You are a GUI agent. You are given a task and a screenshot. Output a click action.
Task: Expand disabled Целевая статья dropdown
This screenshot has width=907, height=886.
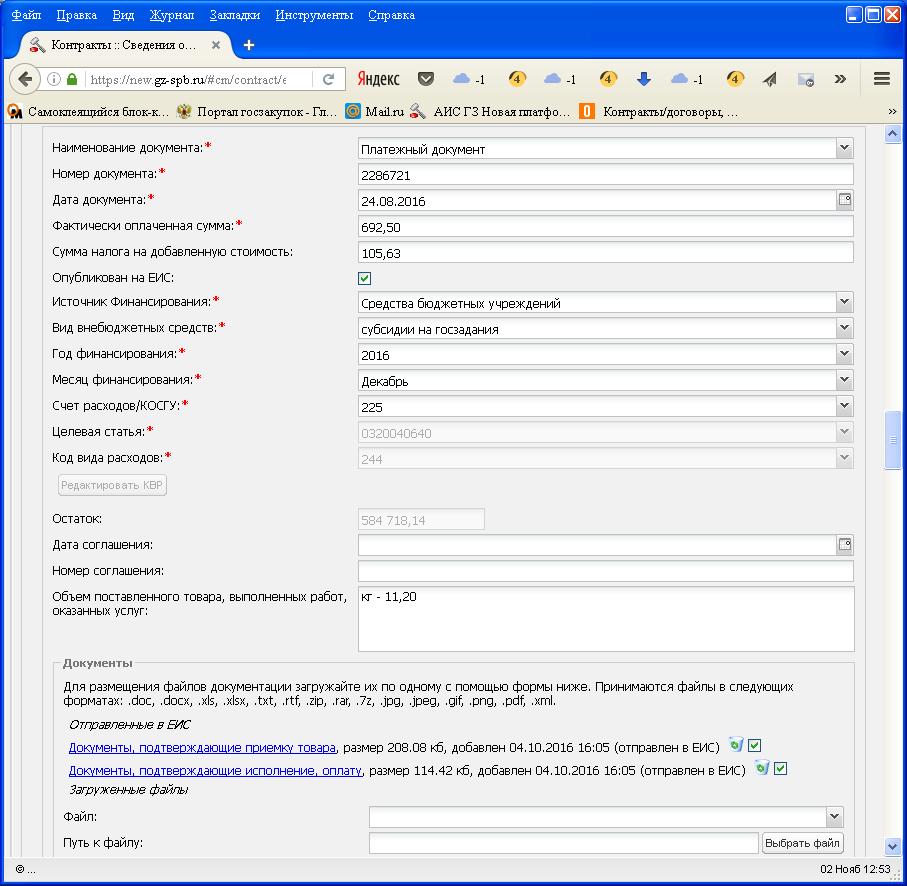(845, 432)
